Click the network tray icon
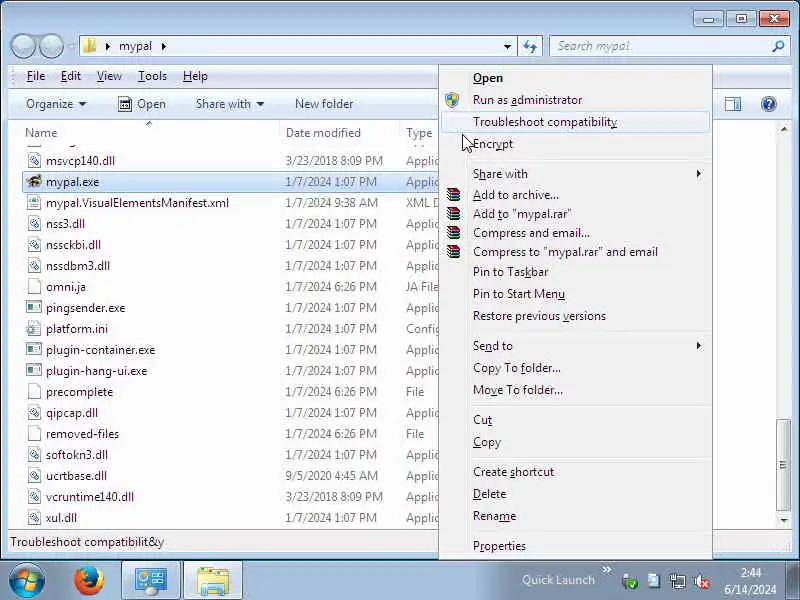The width and height of the screenshot is (800, 600). pyautogui.click(x=678, y=581)
